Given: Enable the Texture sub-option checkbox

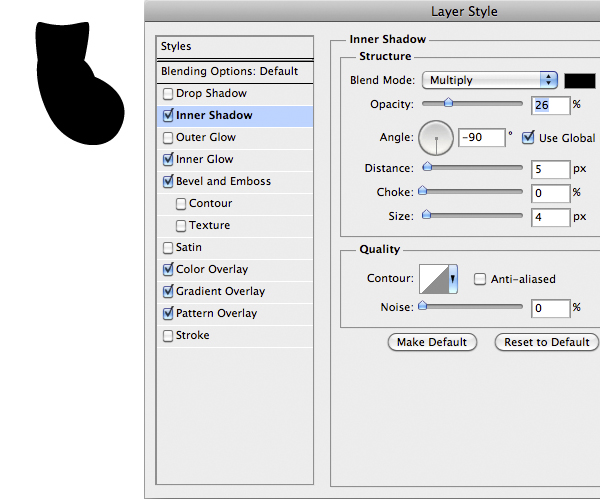Looking at the screenshot, I should 181,226.
